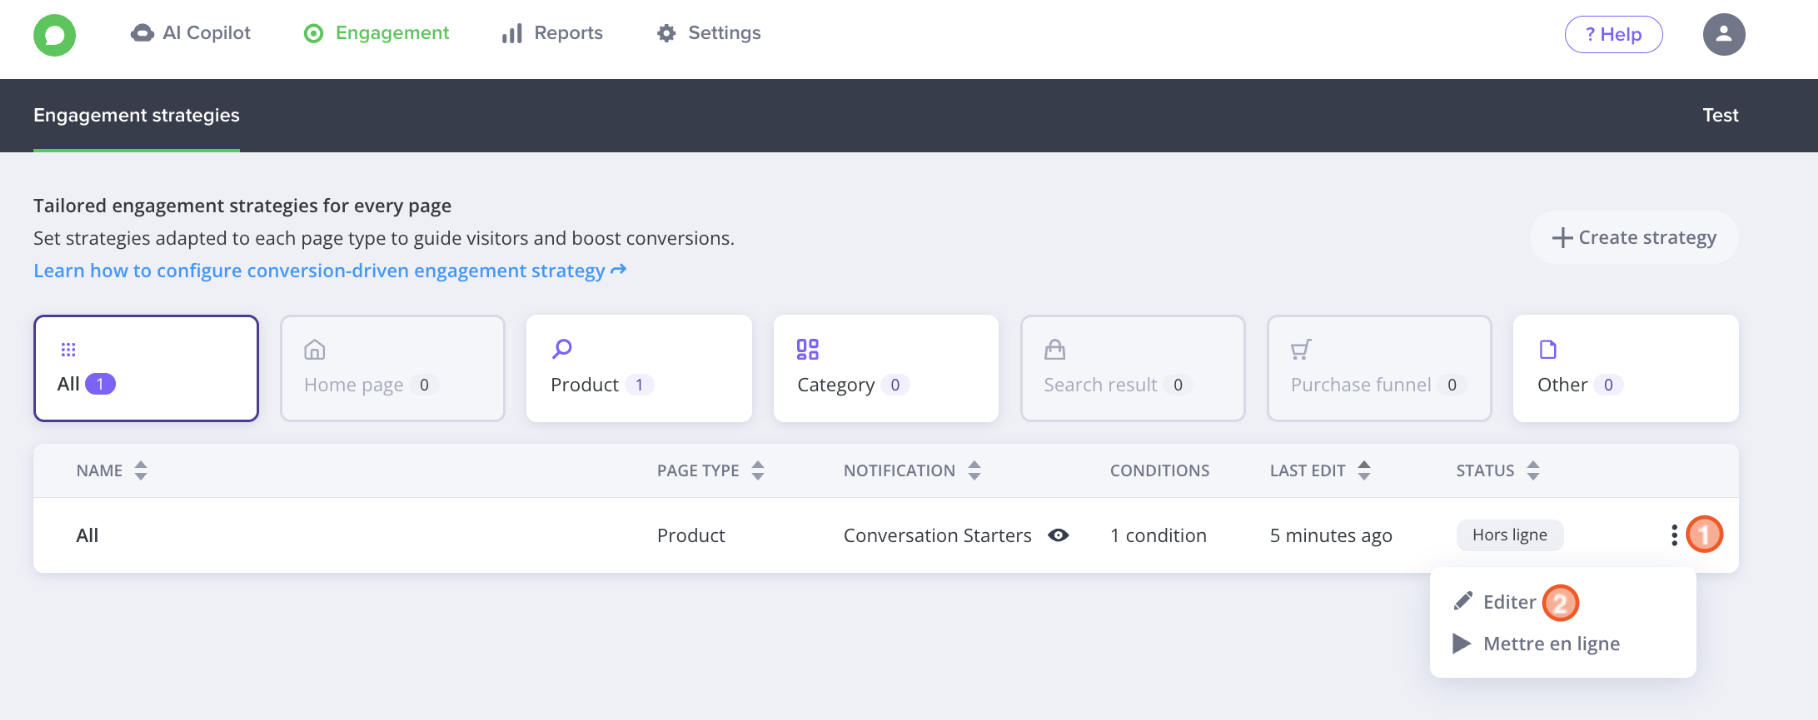
Task: Click the Search result filter card
Action: coord(1132,368)
